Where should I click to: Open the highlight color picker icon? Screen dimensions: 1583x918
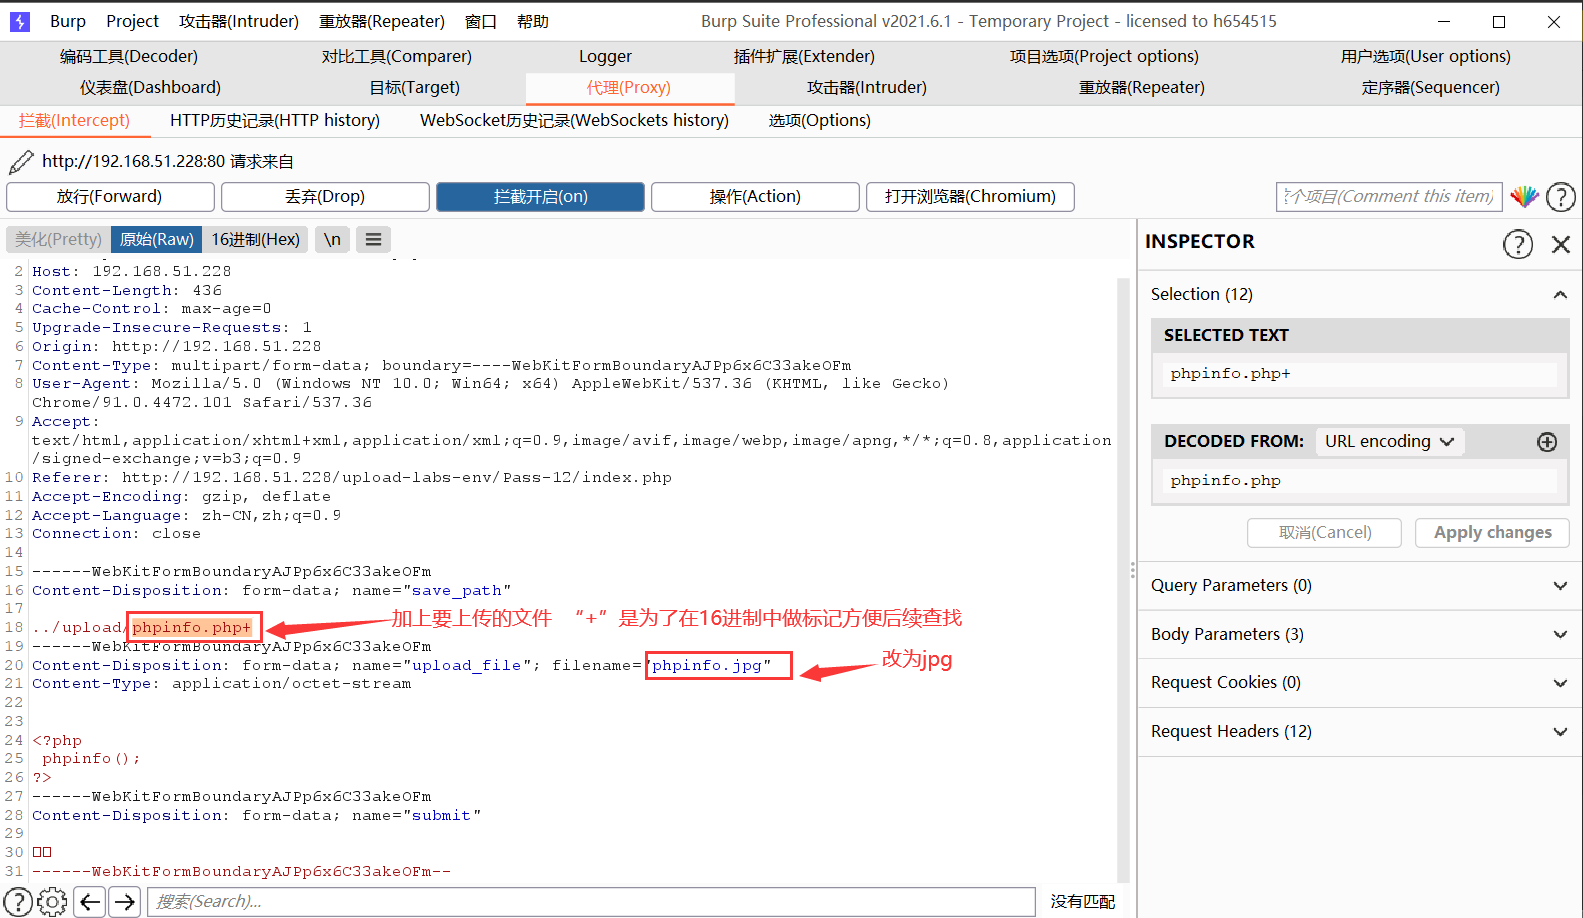[x=1524, y=196]
